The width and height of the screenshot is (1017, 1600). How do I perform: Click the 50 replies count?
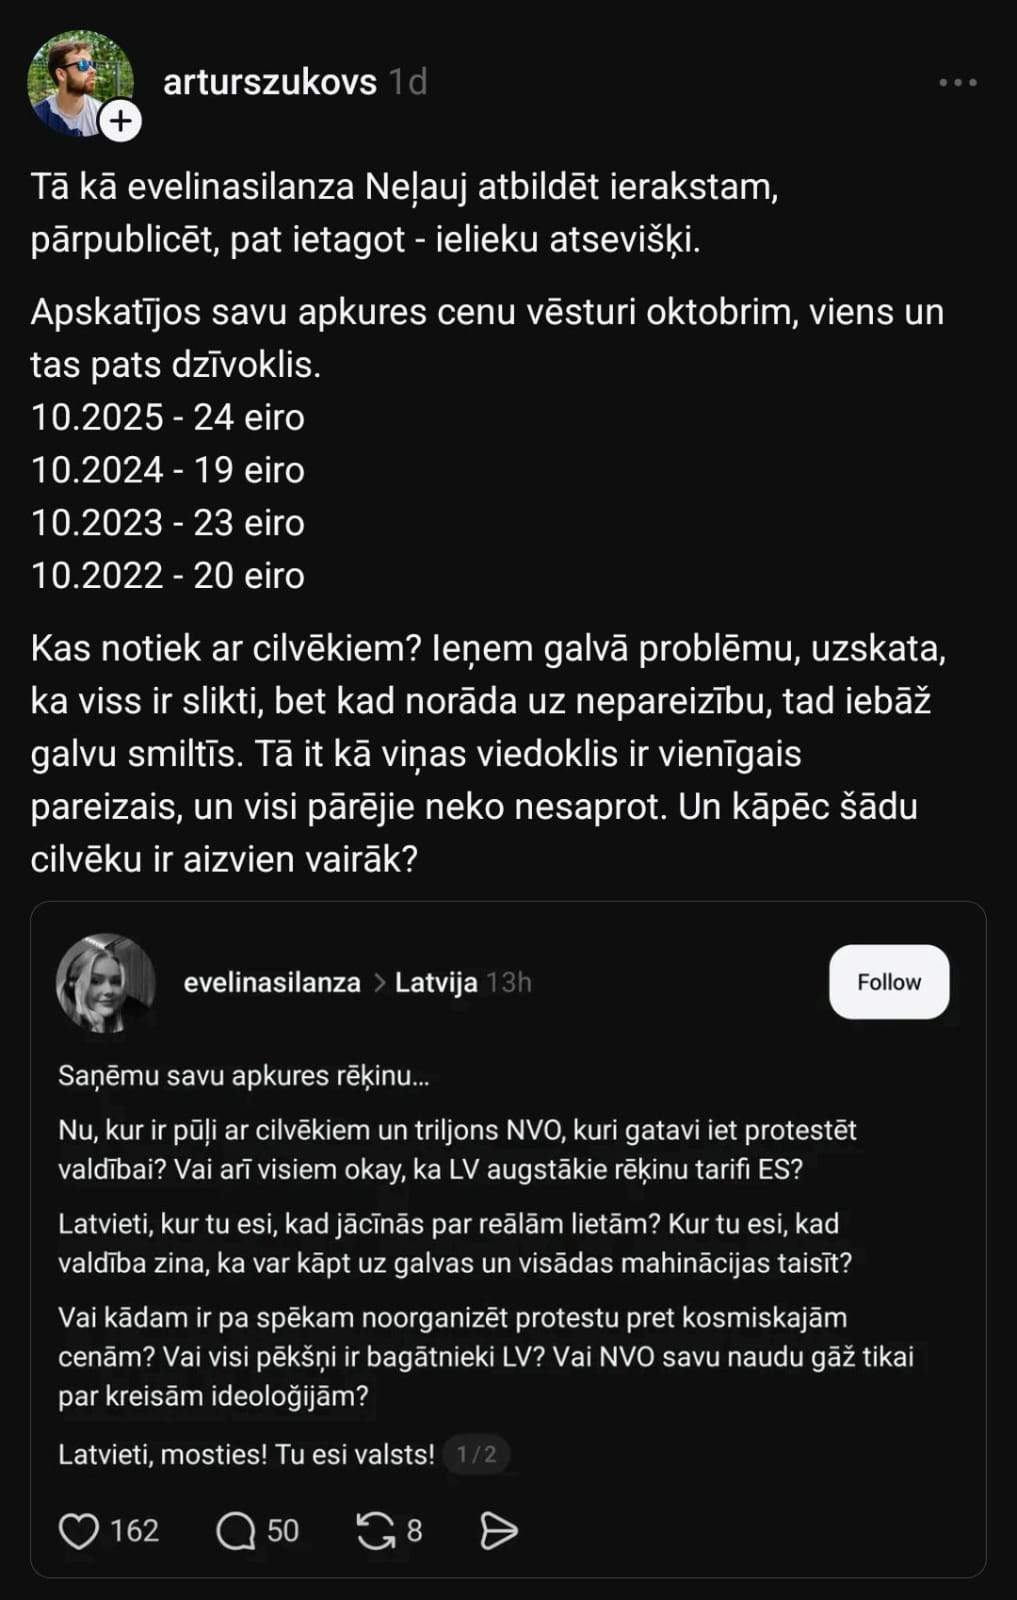283,1530
